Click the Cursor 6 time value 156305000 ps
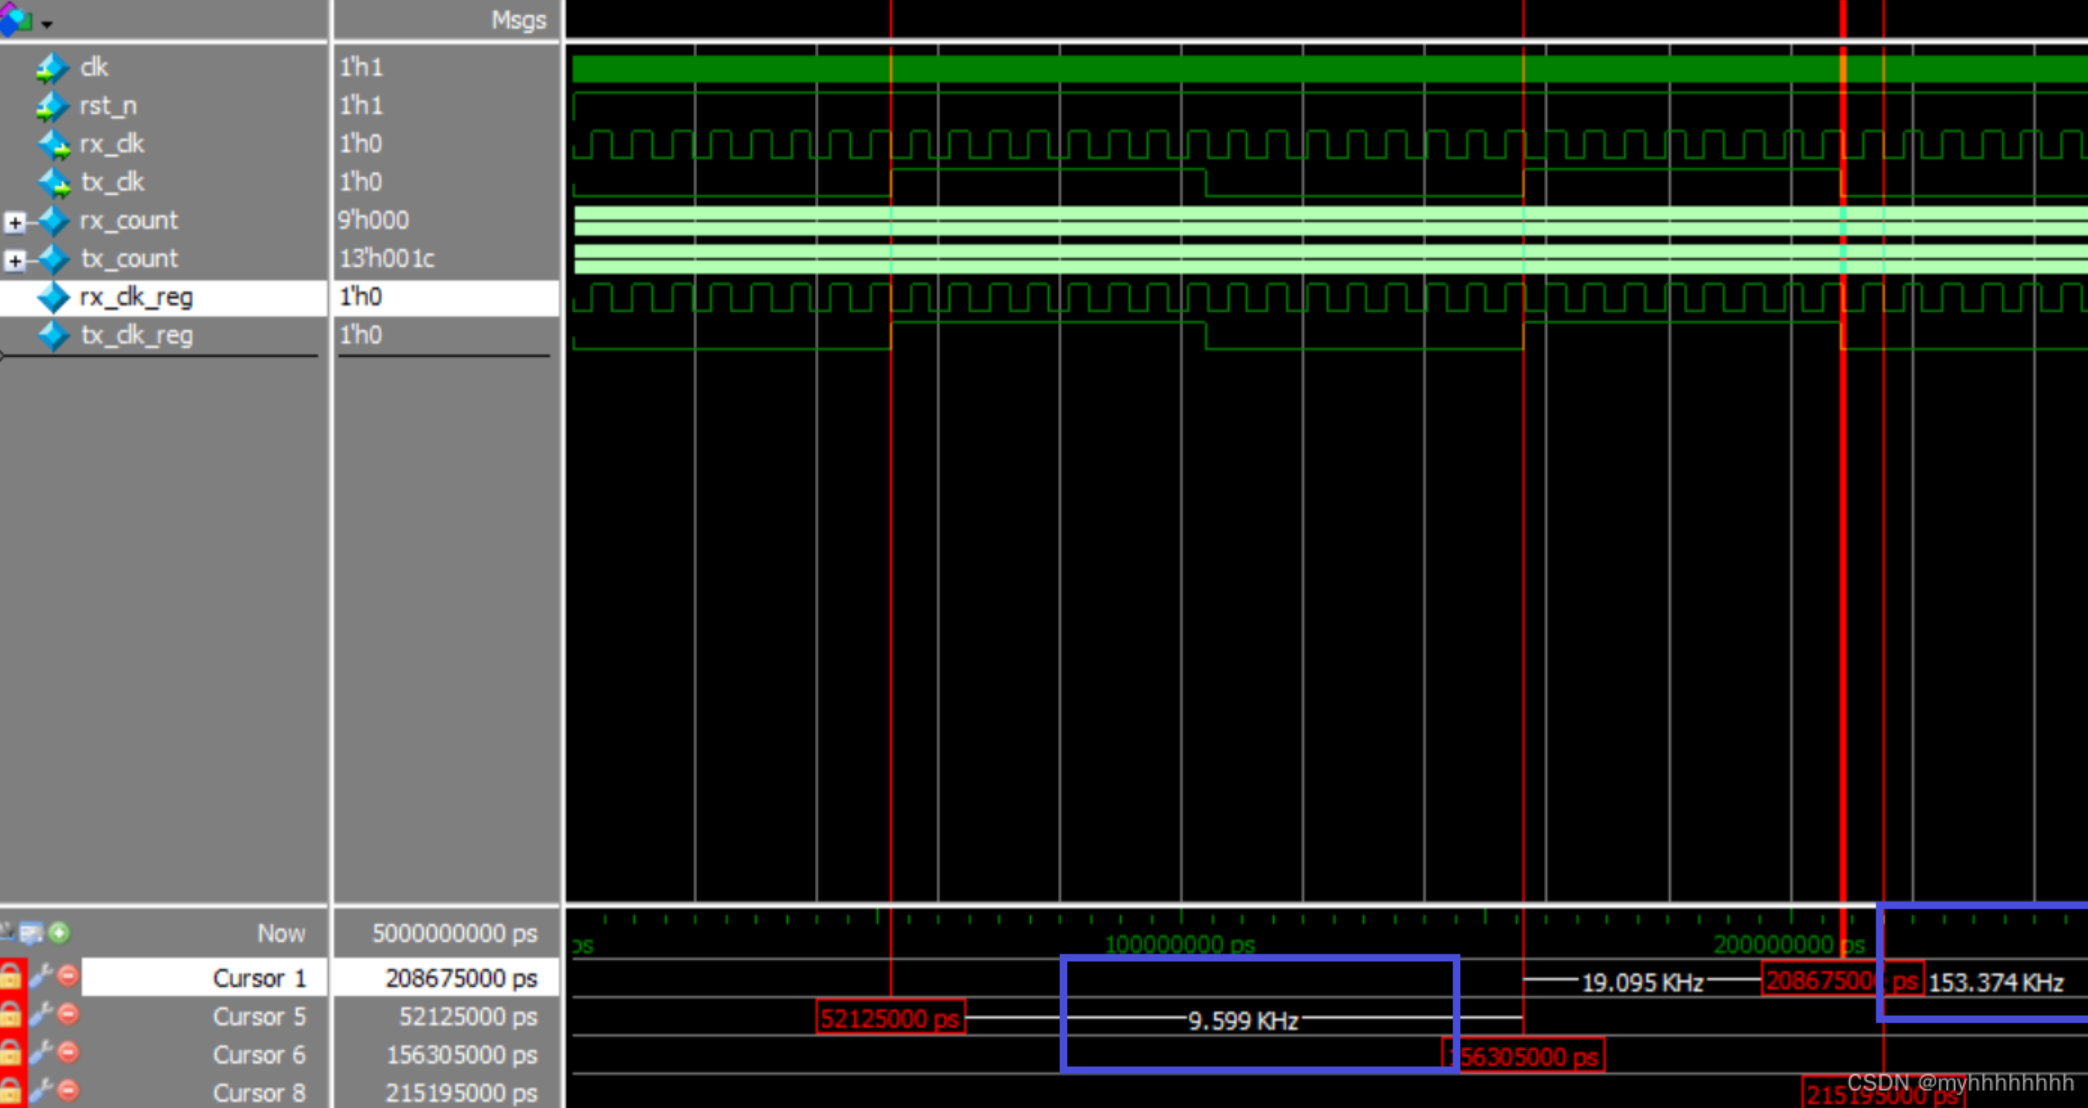Viewport: 2088px width, 1108px height. [x=461, y=1055]
